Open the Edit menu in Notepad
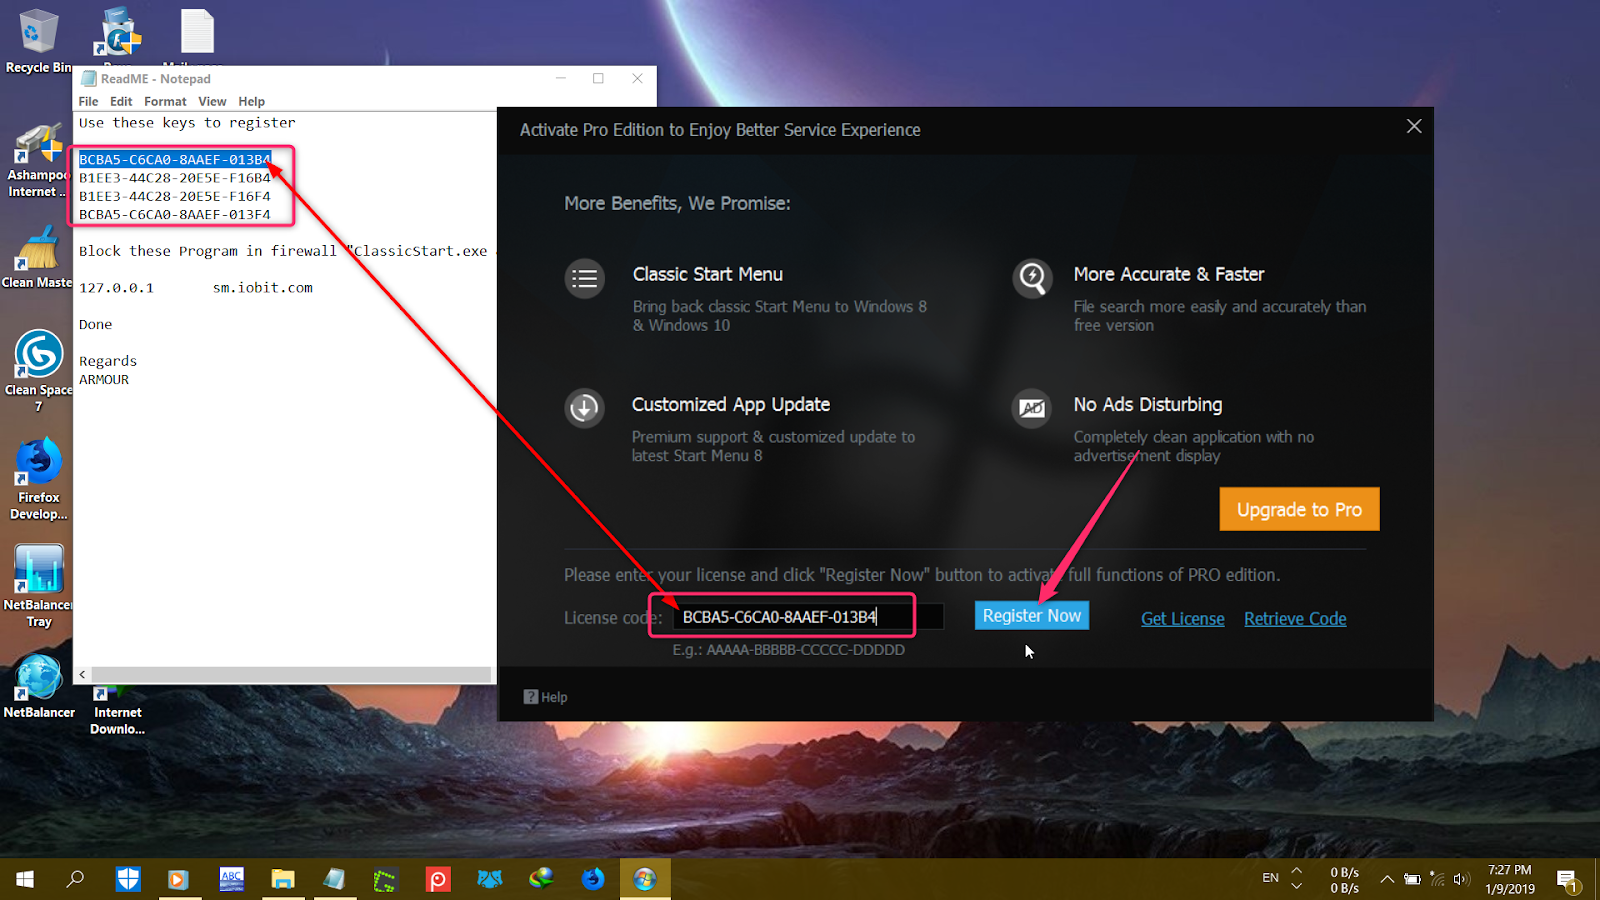Viewport: 1600px width, 900px height. tap(121, 101)
